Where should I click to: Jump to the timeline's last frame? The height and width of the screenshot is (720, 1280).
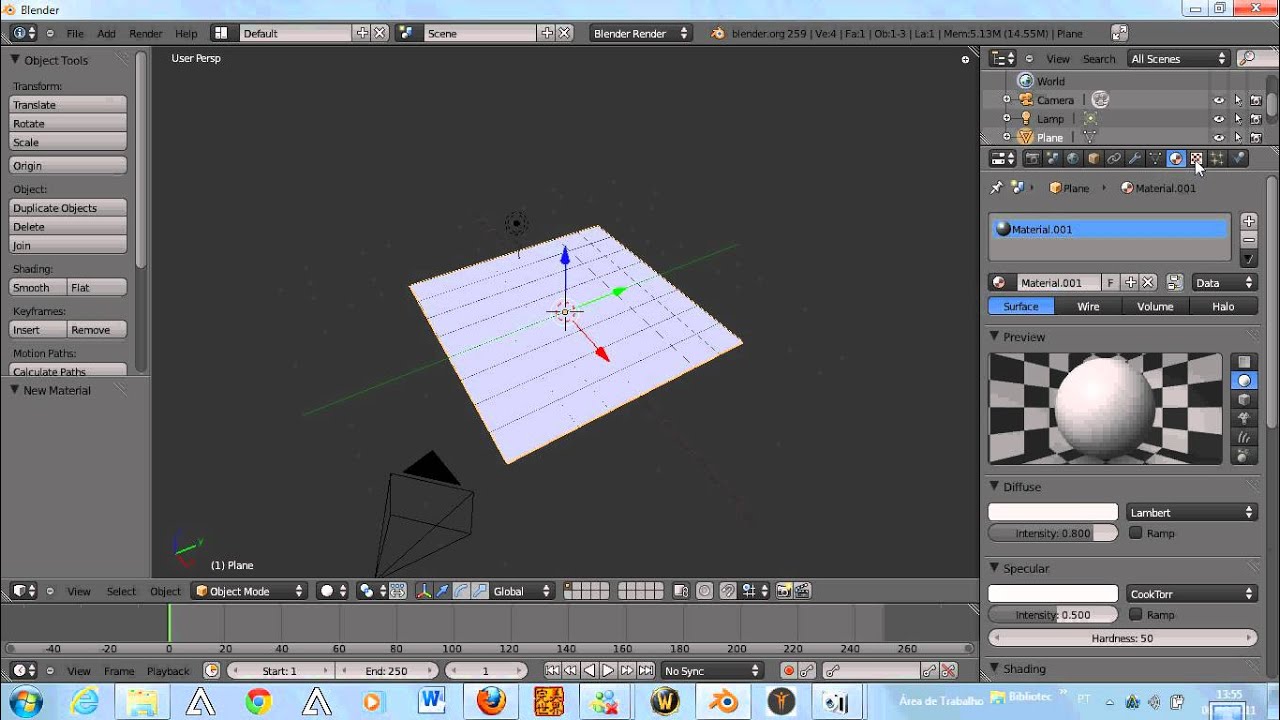point(645,671)
